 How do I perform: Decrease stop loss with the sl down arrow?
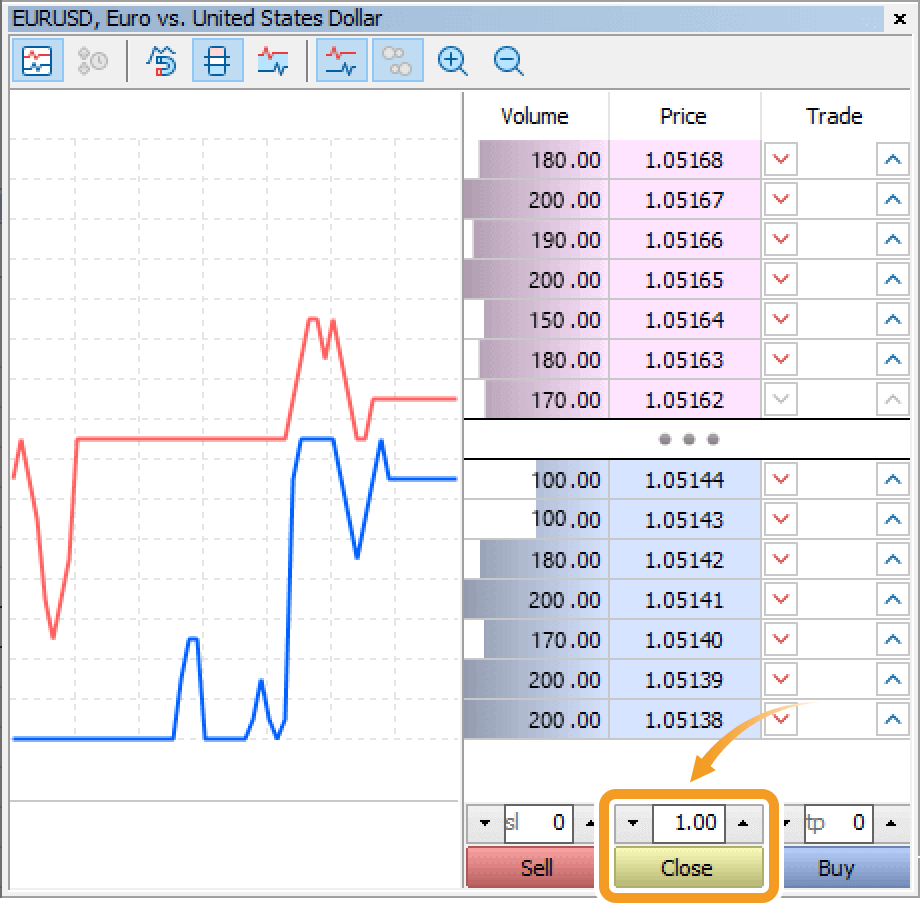pyautogui.click(x=486, y=823)
